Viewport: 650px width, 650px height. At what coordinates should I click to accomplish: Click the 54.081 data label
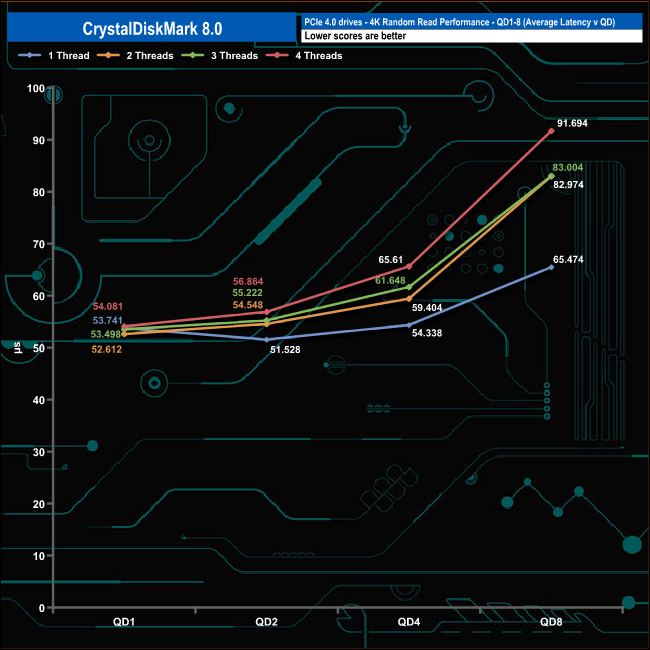(108, 306)
